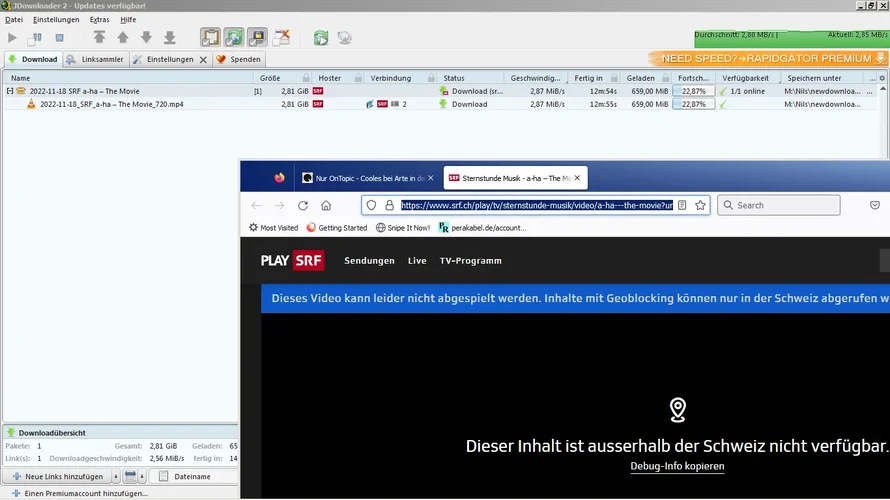Open the Einstellungen menu in menu bar

tap(56, 19)
